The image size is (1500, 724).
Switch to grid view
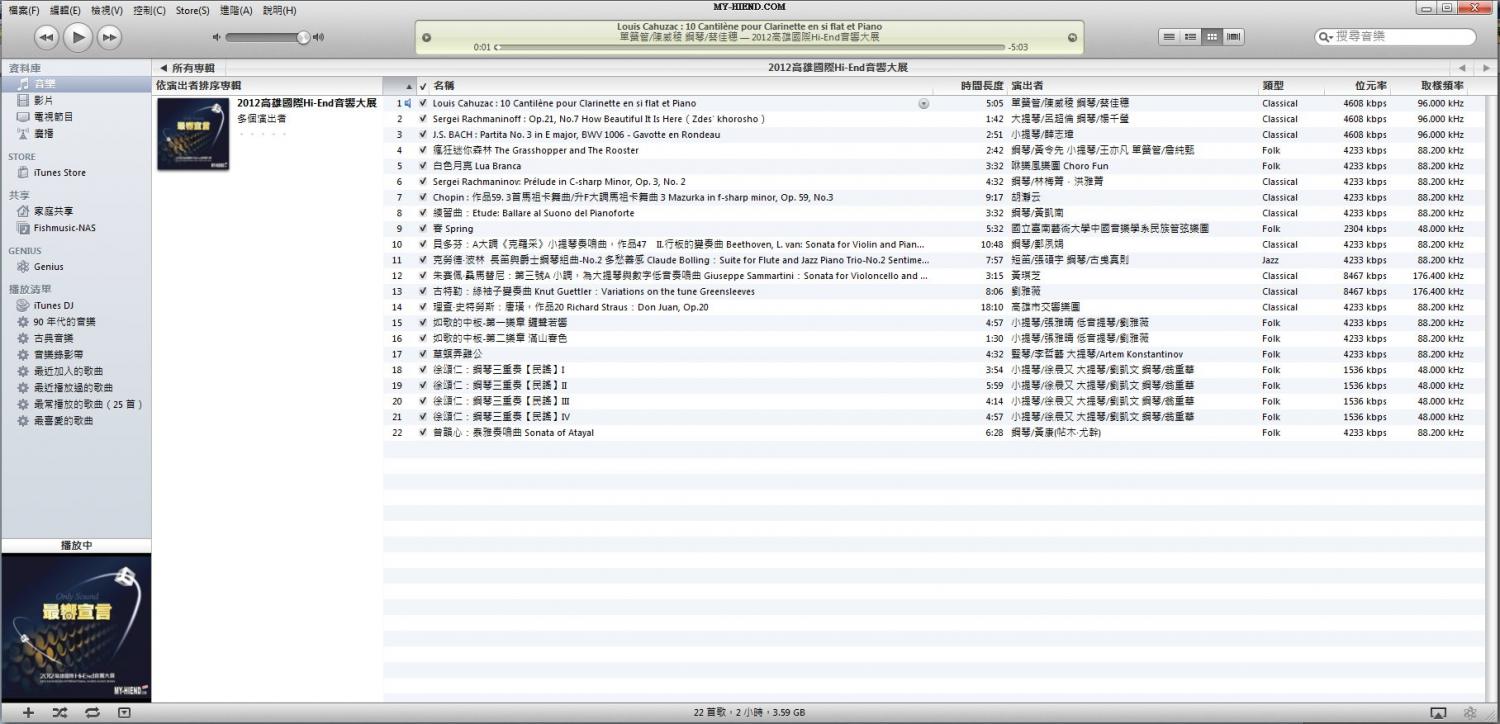coord(1212,37)
